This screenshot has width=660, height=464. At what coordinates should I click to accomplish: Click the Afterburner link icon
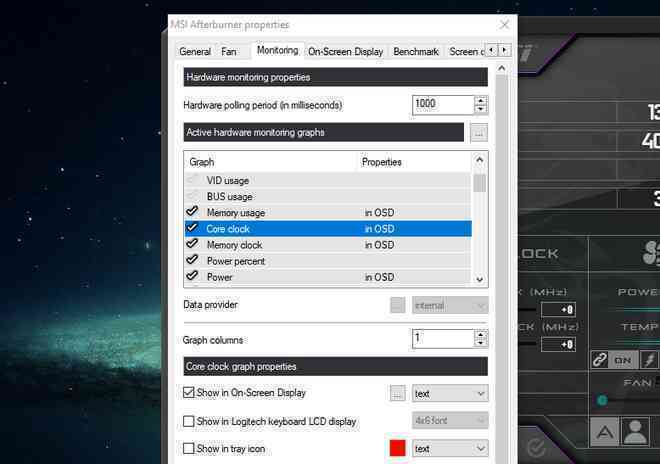(599, 360)
